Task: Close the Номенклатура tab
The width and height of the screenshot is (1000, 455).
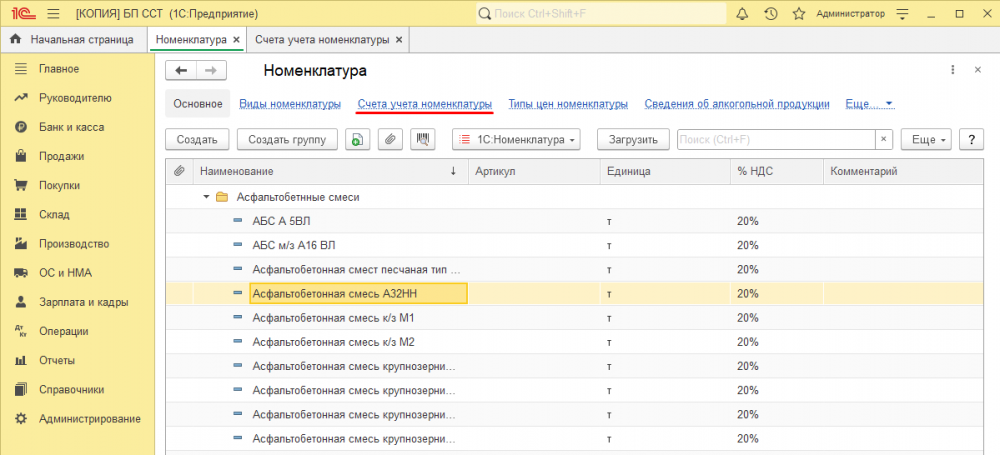Action: pyautogui.click(x=235, y=40)
